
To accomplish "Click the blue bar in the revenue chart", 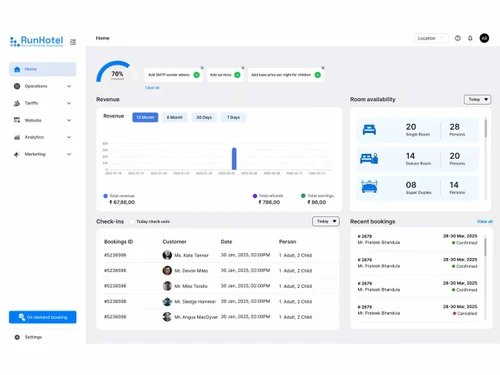I will tap(234, 159).
